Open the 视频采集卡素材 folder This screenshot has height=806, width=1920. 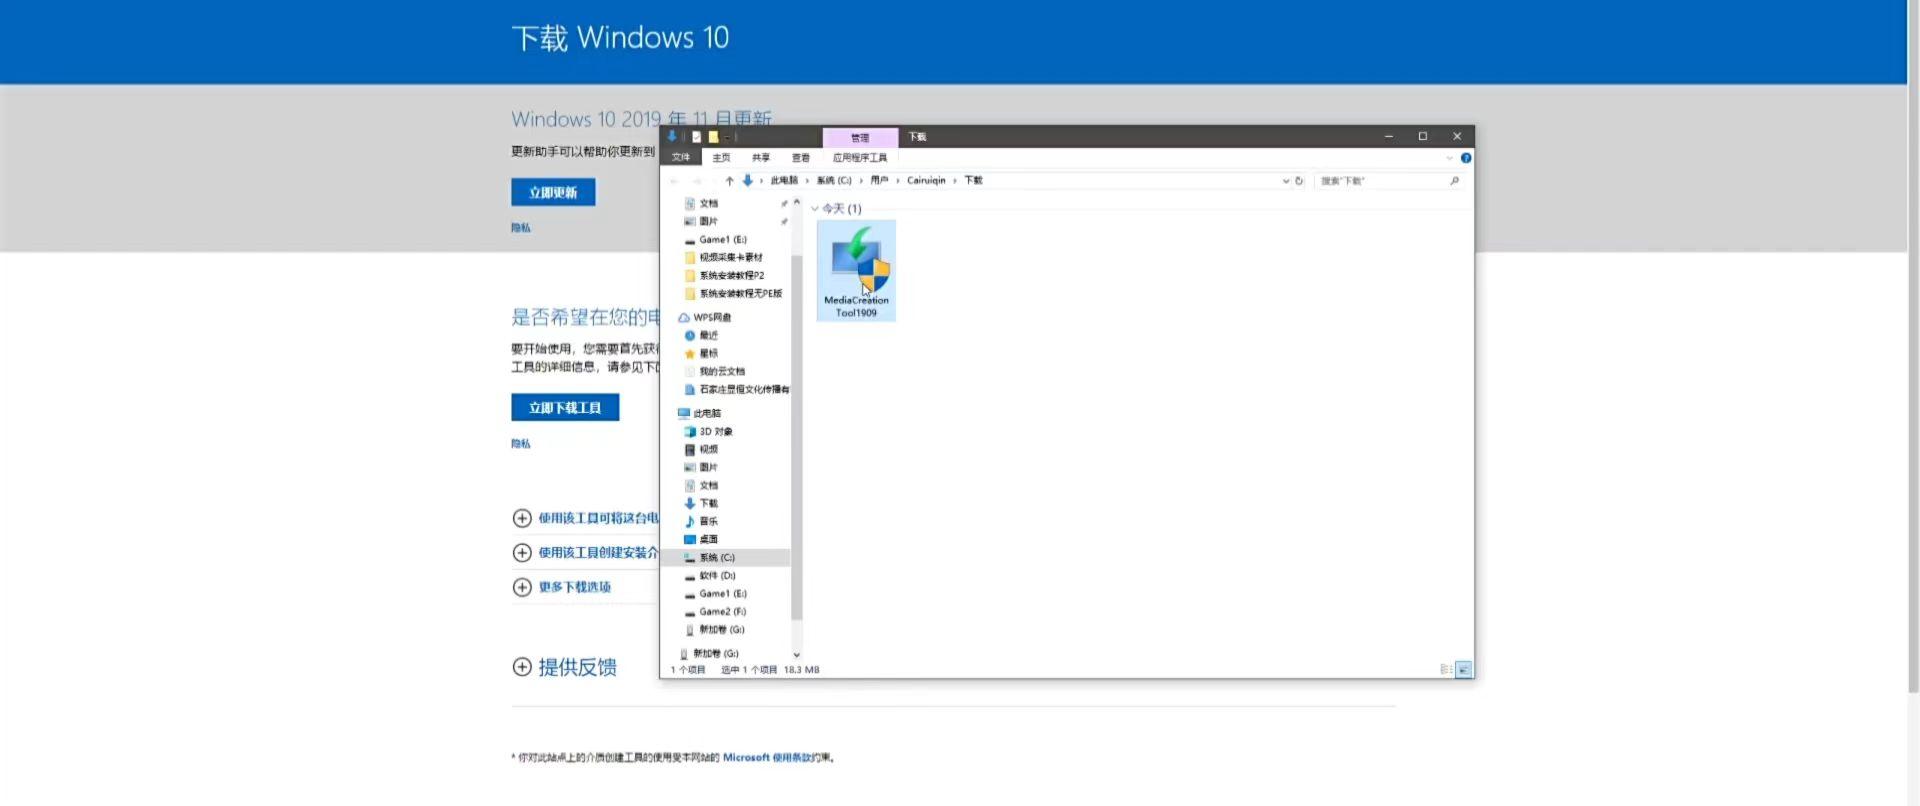click(730, 257)
